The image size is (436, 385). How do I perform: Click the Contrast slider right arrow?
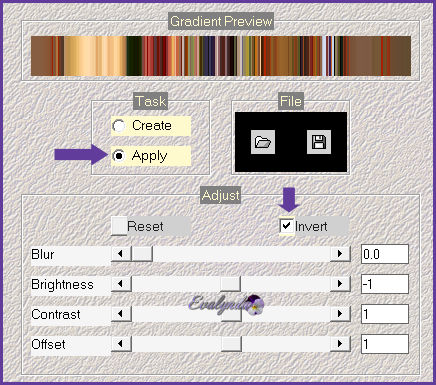point(340,314)
